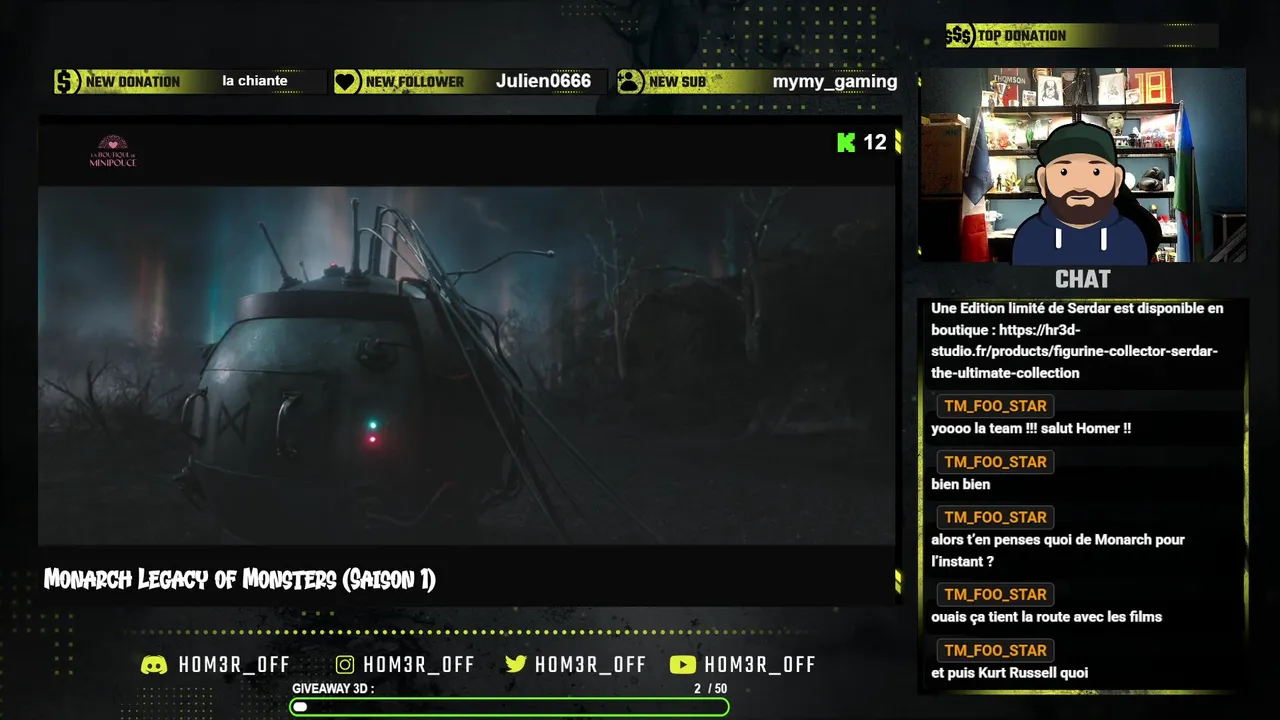Click the YouTube icon in the socials bar

click(683, 665)
